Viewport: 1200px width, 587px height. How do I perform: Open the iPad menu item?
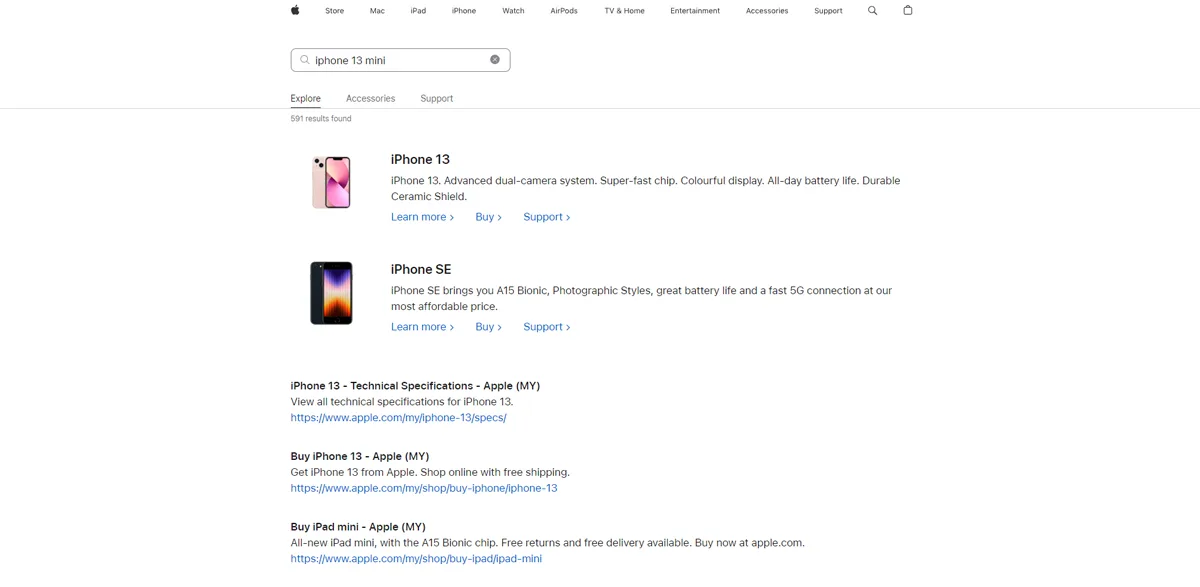[x=418, y=11]
